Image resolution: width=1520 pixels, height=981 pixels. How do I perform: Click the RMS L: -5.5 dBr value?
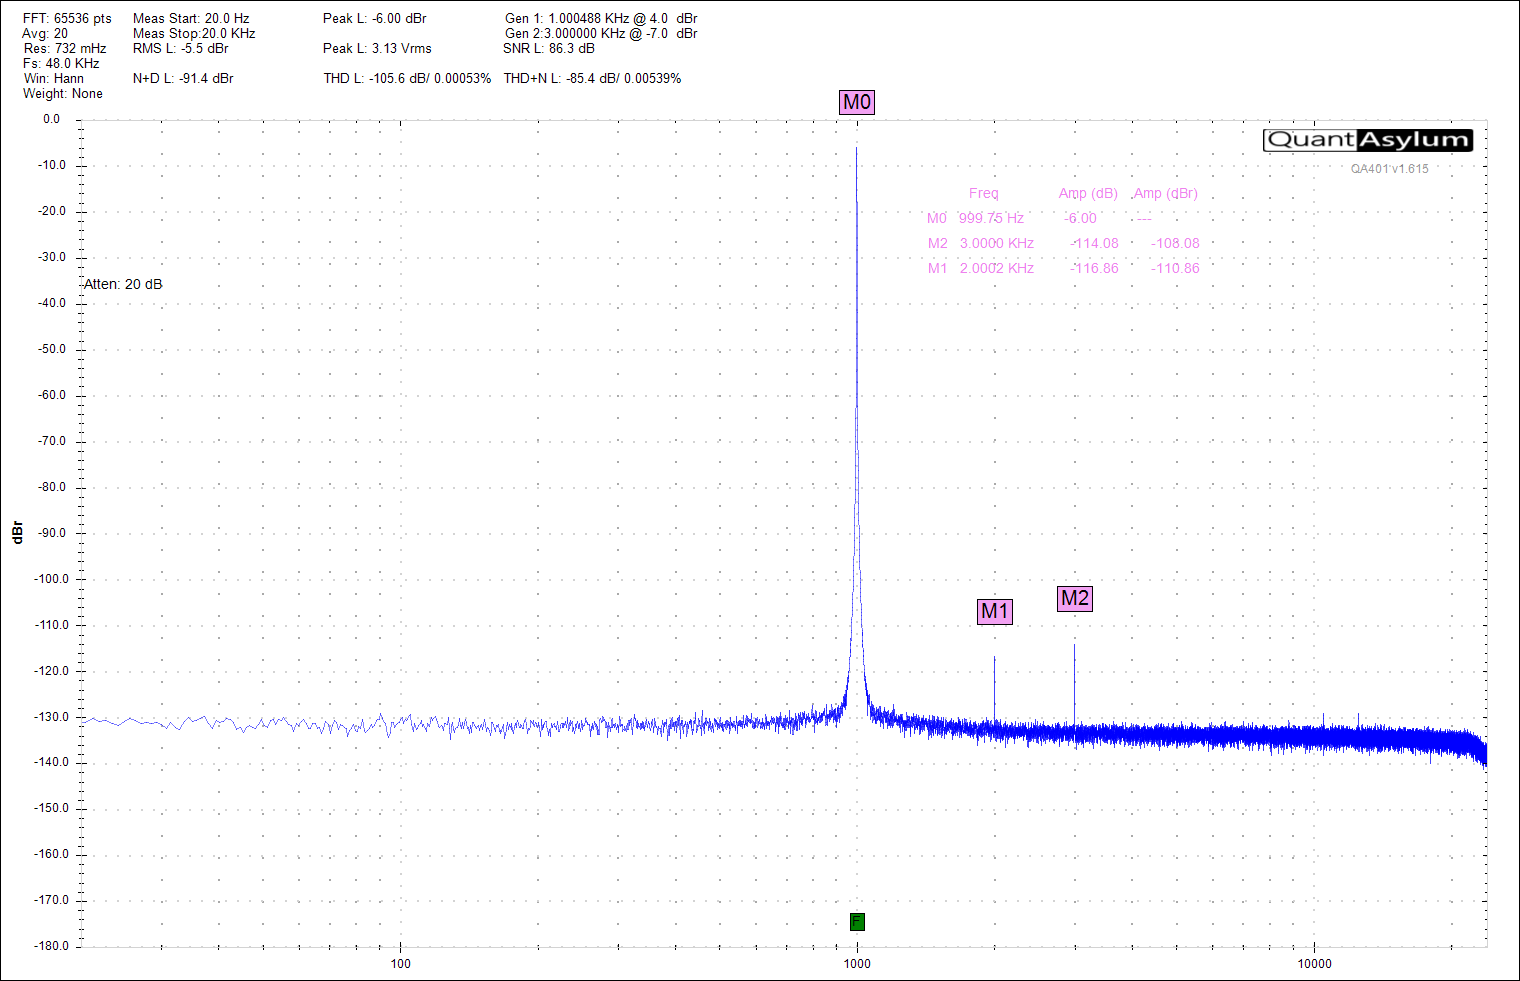[x=181, y=49]
